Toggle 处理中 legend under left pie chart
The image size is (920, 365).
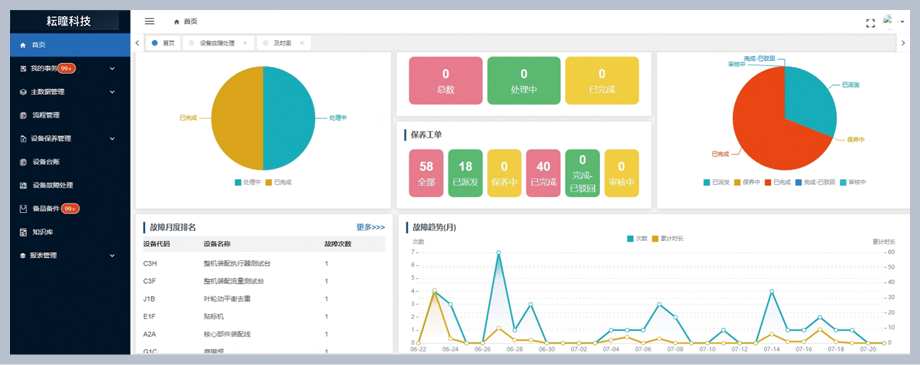tap(248, 182)
